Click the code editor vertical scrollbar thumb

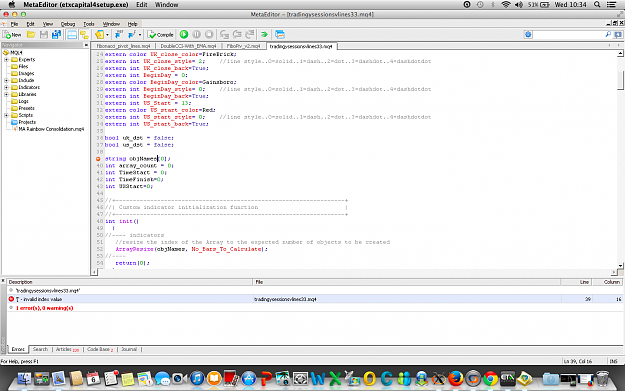coord(620,81)
